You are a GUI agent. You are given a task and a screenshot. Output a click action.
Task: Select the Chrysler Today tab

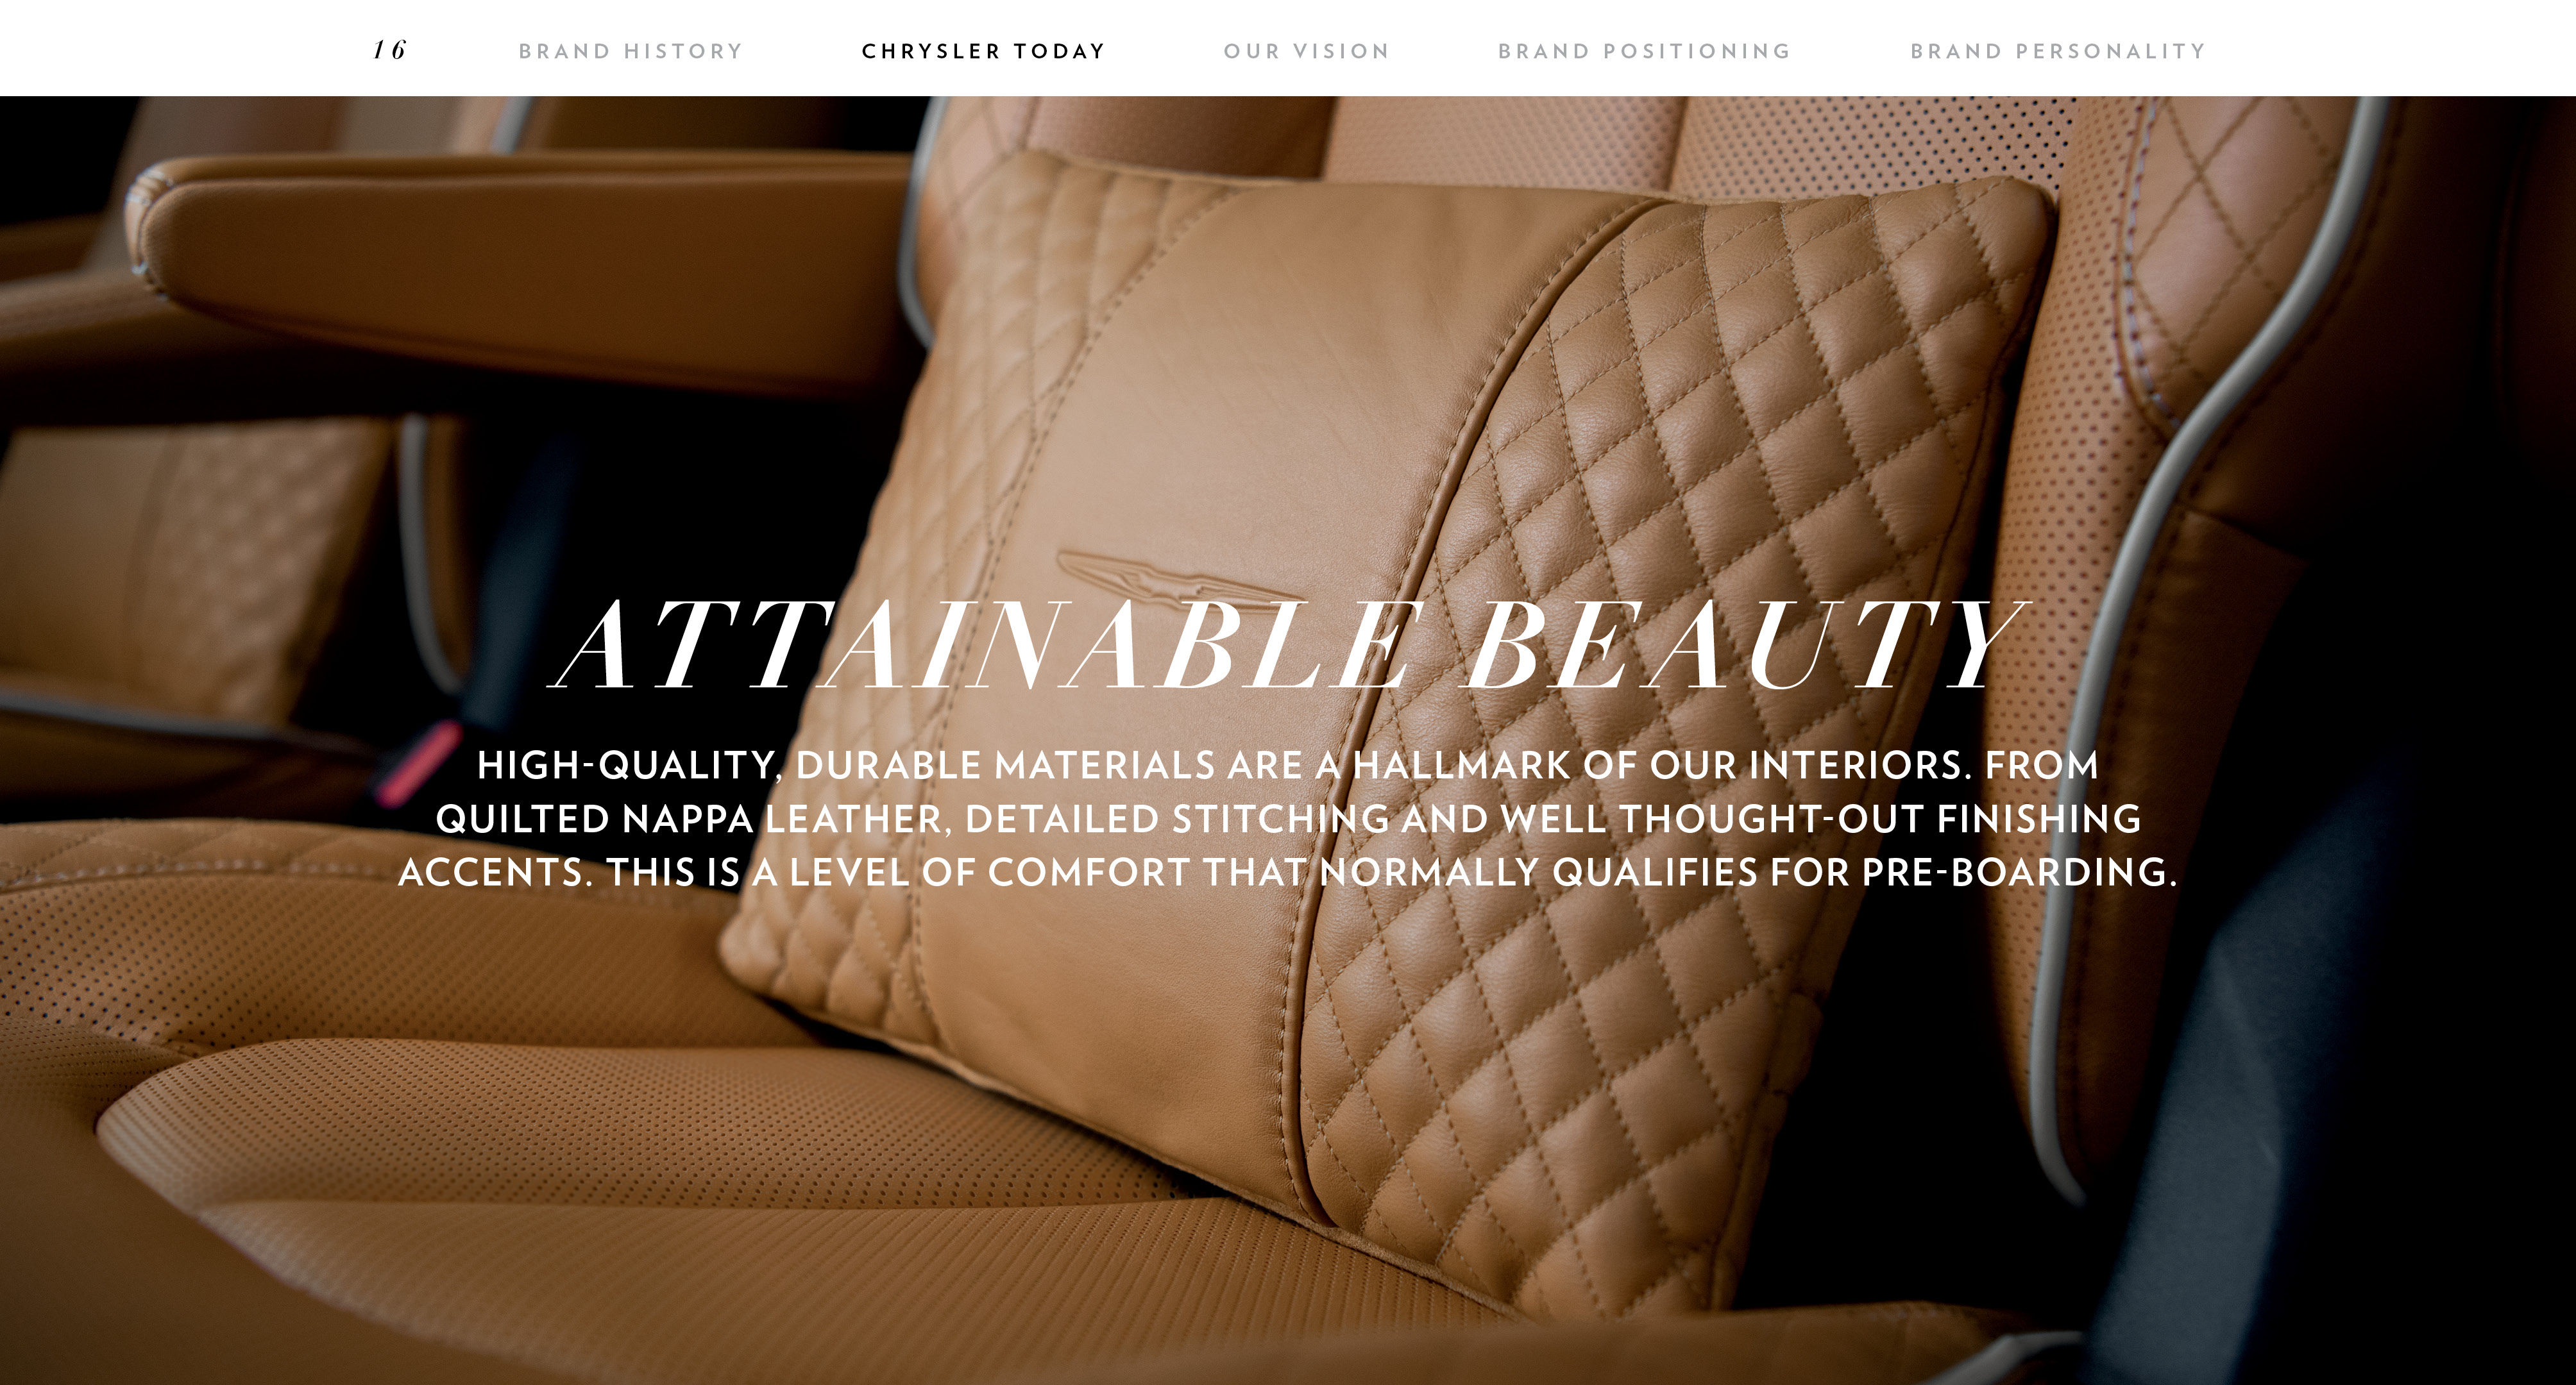984,51
